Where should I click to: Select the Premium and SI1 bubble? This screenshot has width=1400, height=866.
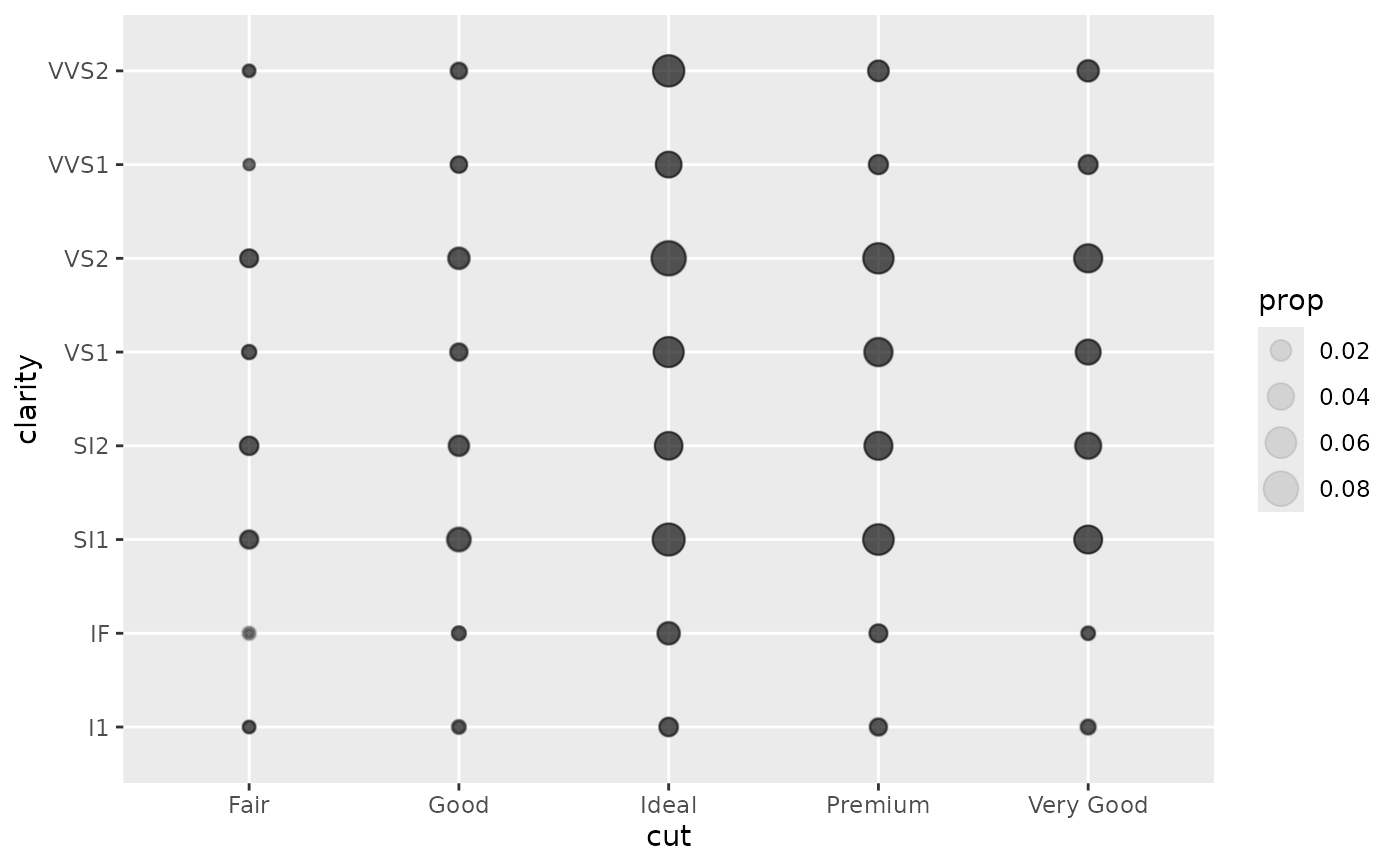click(x=878, y=540)
